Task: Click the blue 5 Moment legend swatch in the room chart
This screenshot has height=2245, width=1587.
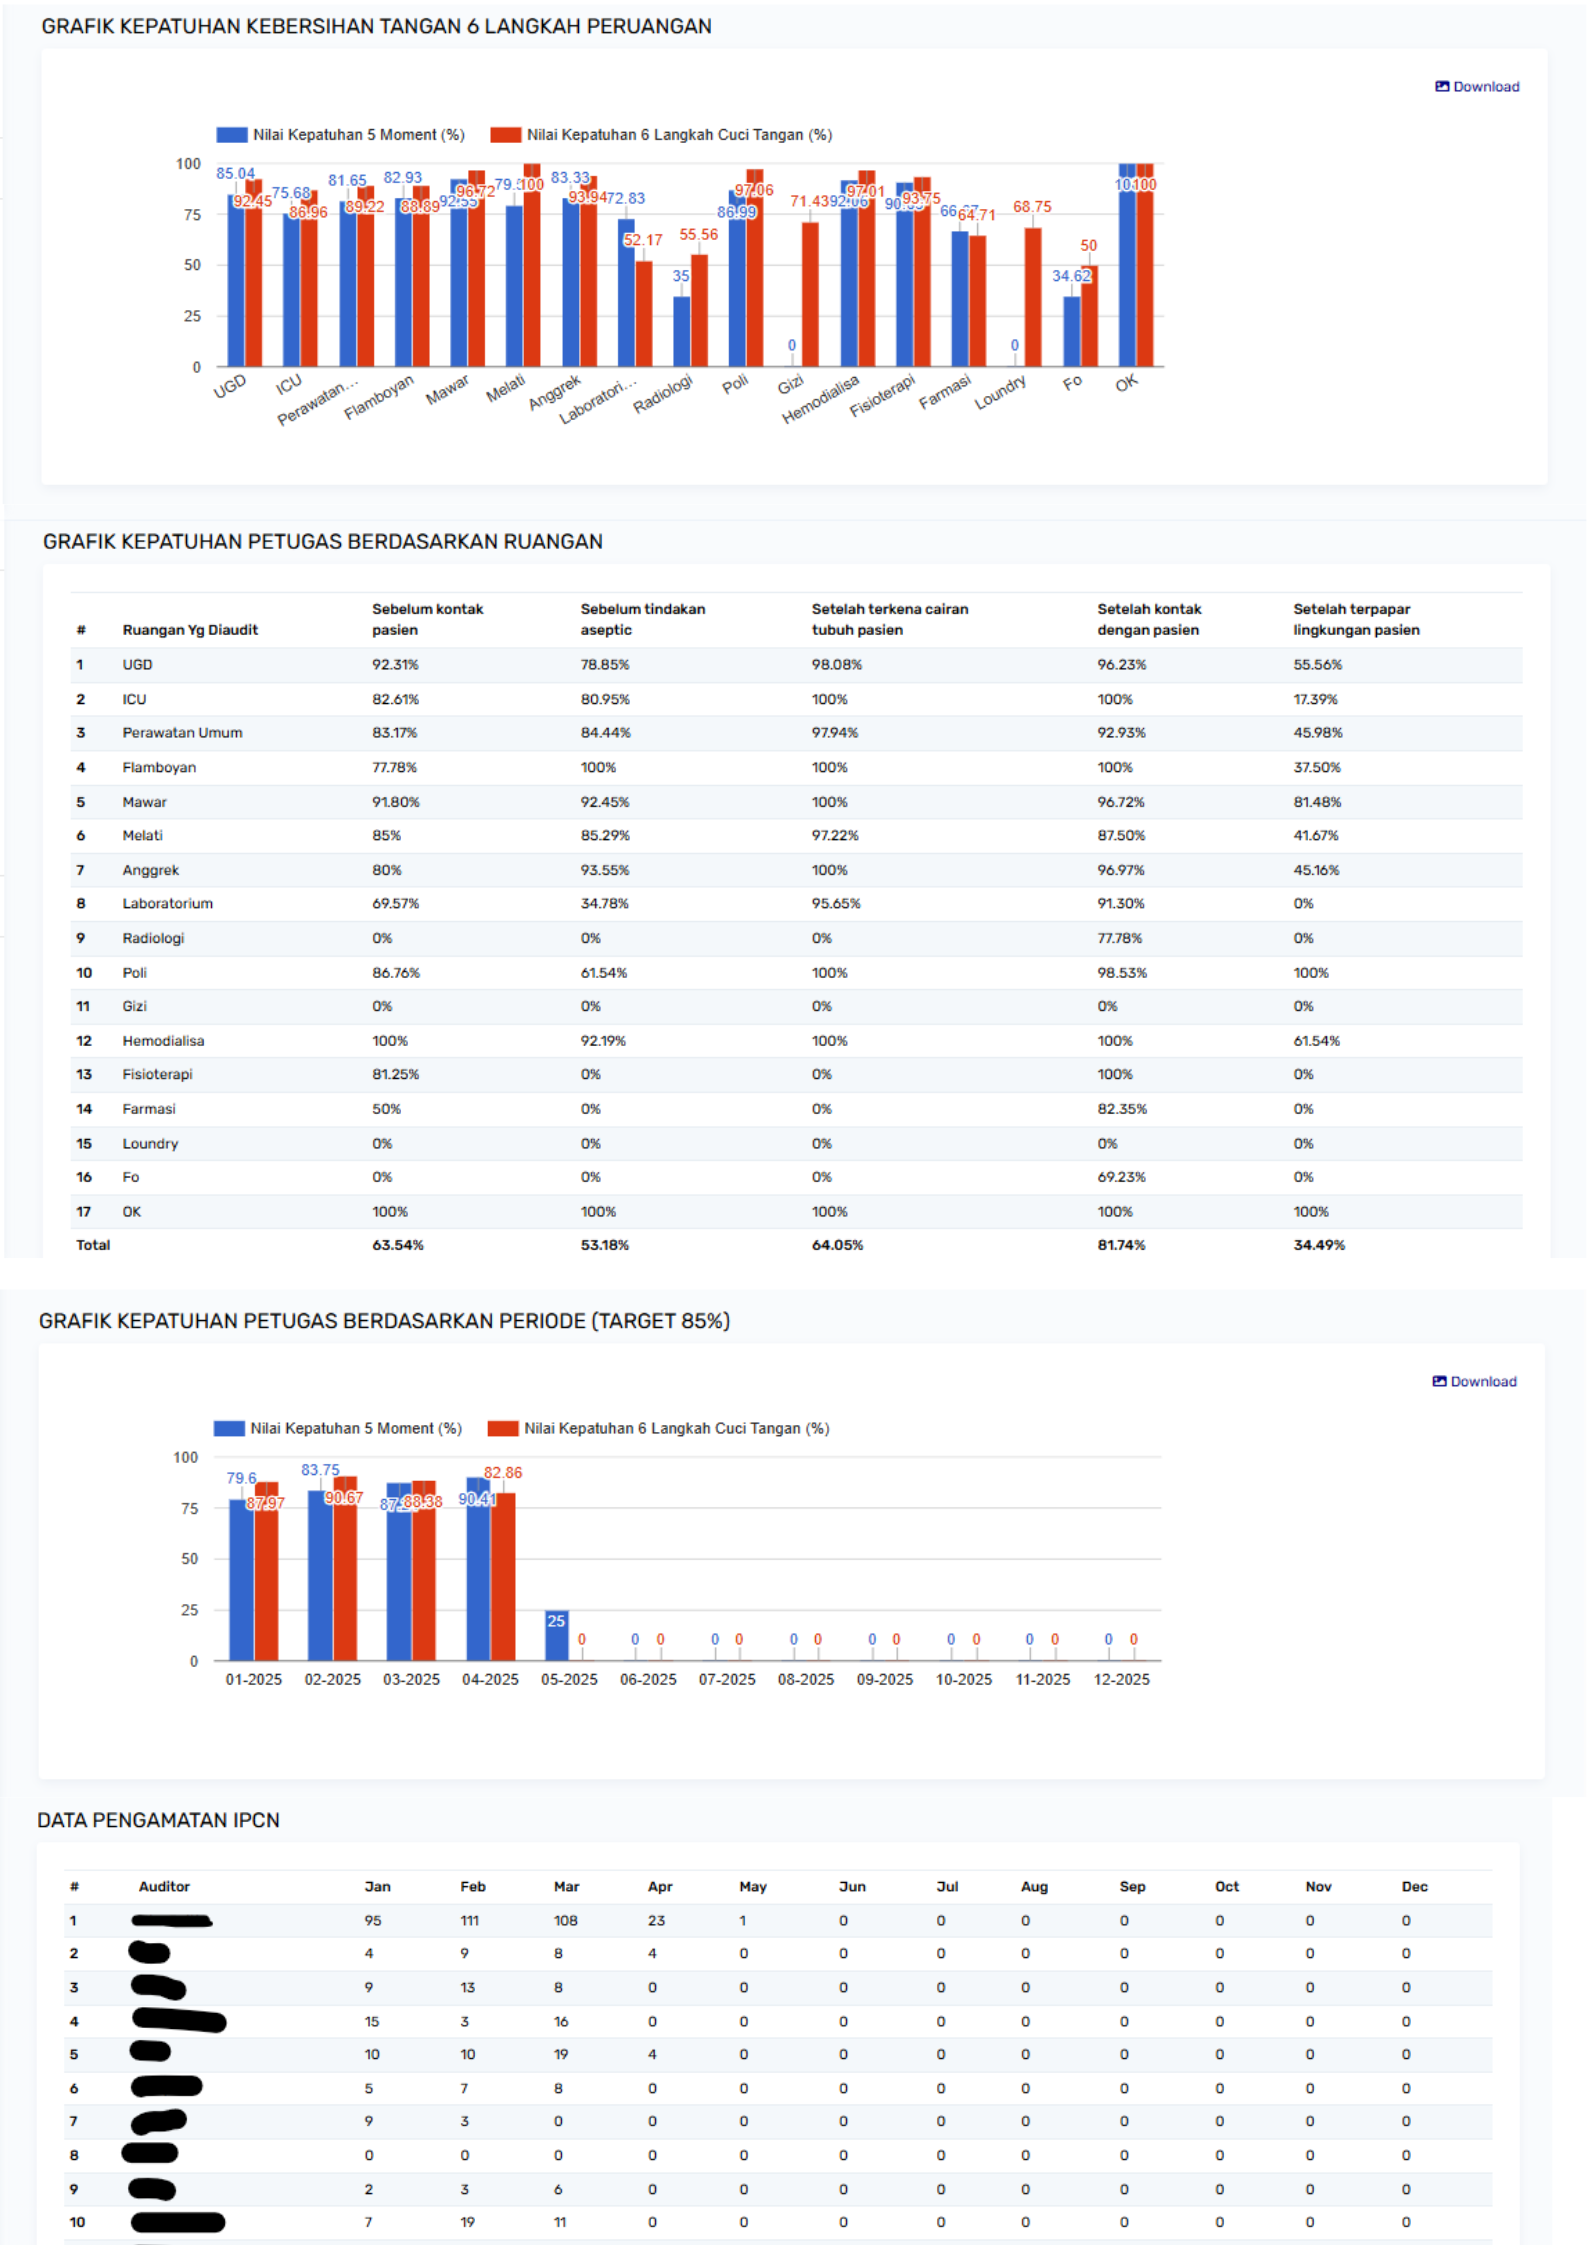Action: pos(232,135)
